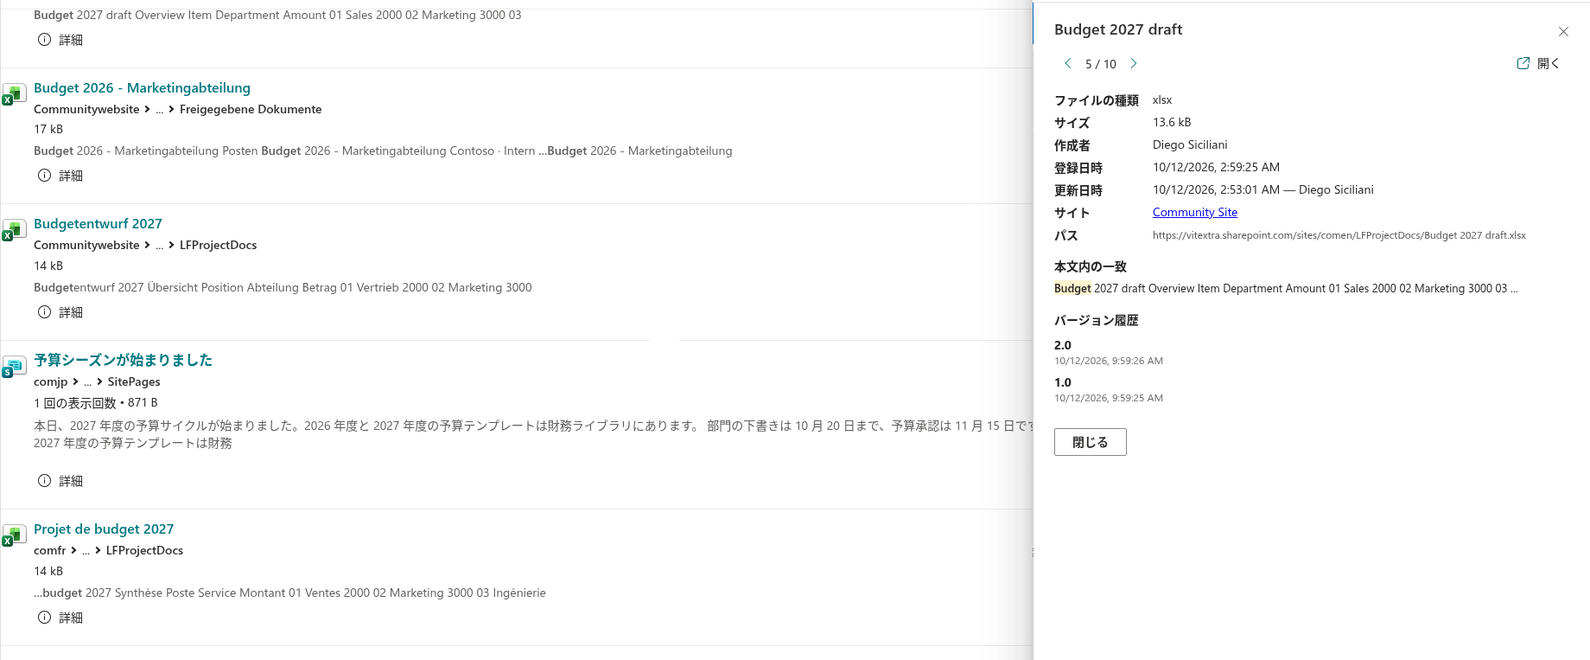Click Budget 2027 draft panel heading
Screen dimensions: 1590x660
pyautogui.click(x=1118, y=30)
